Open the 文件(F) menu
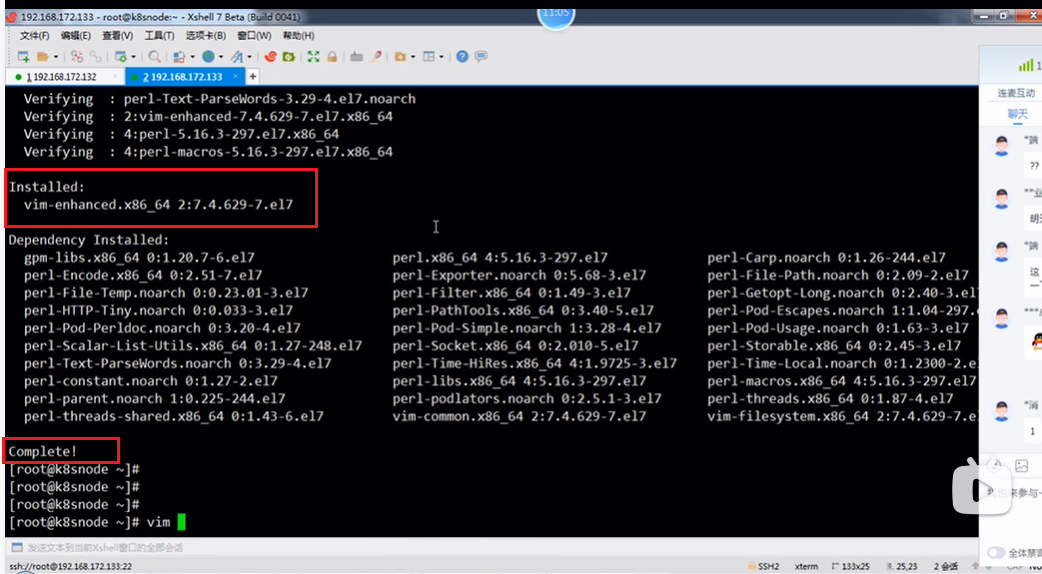 pyautogui.click(x=35, y=35)
